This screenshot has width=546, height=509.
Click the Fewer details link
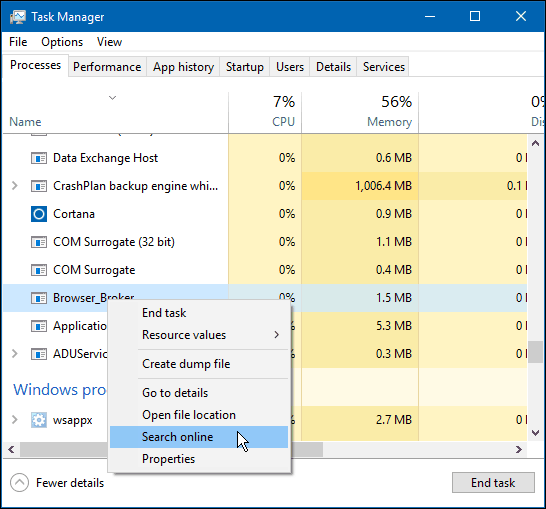[x=70, y=483]
